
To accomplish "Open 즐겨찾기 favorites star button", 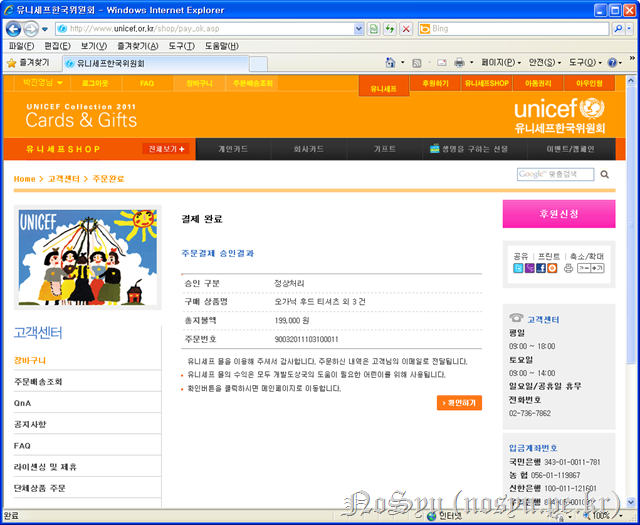I will coord(28,62).
